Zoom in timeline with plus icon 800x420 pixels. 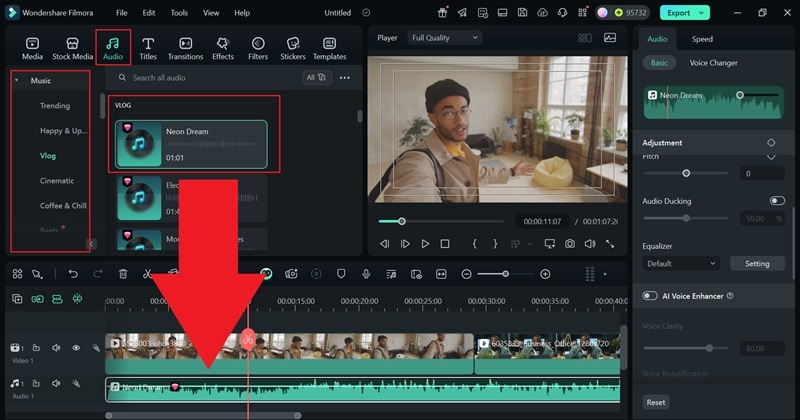coord(545,274)
